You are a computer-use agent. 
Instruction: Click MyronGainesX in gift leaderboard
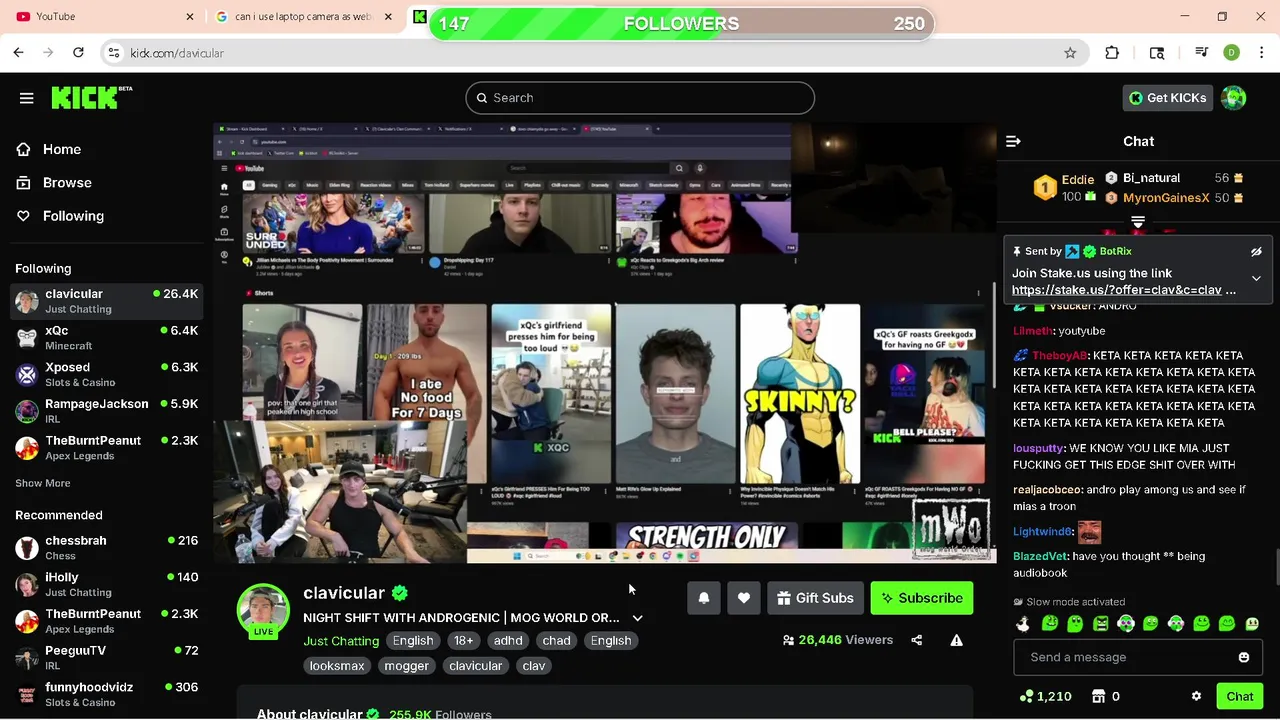coord(1166,198)
